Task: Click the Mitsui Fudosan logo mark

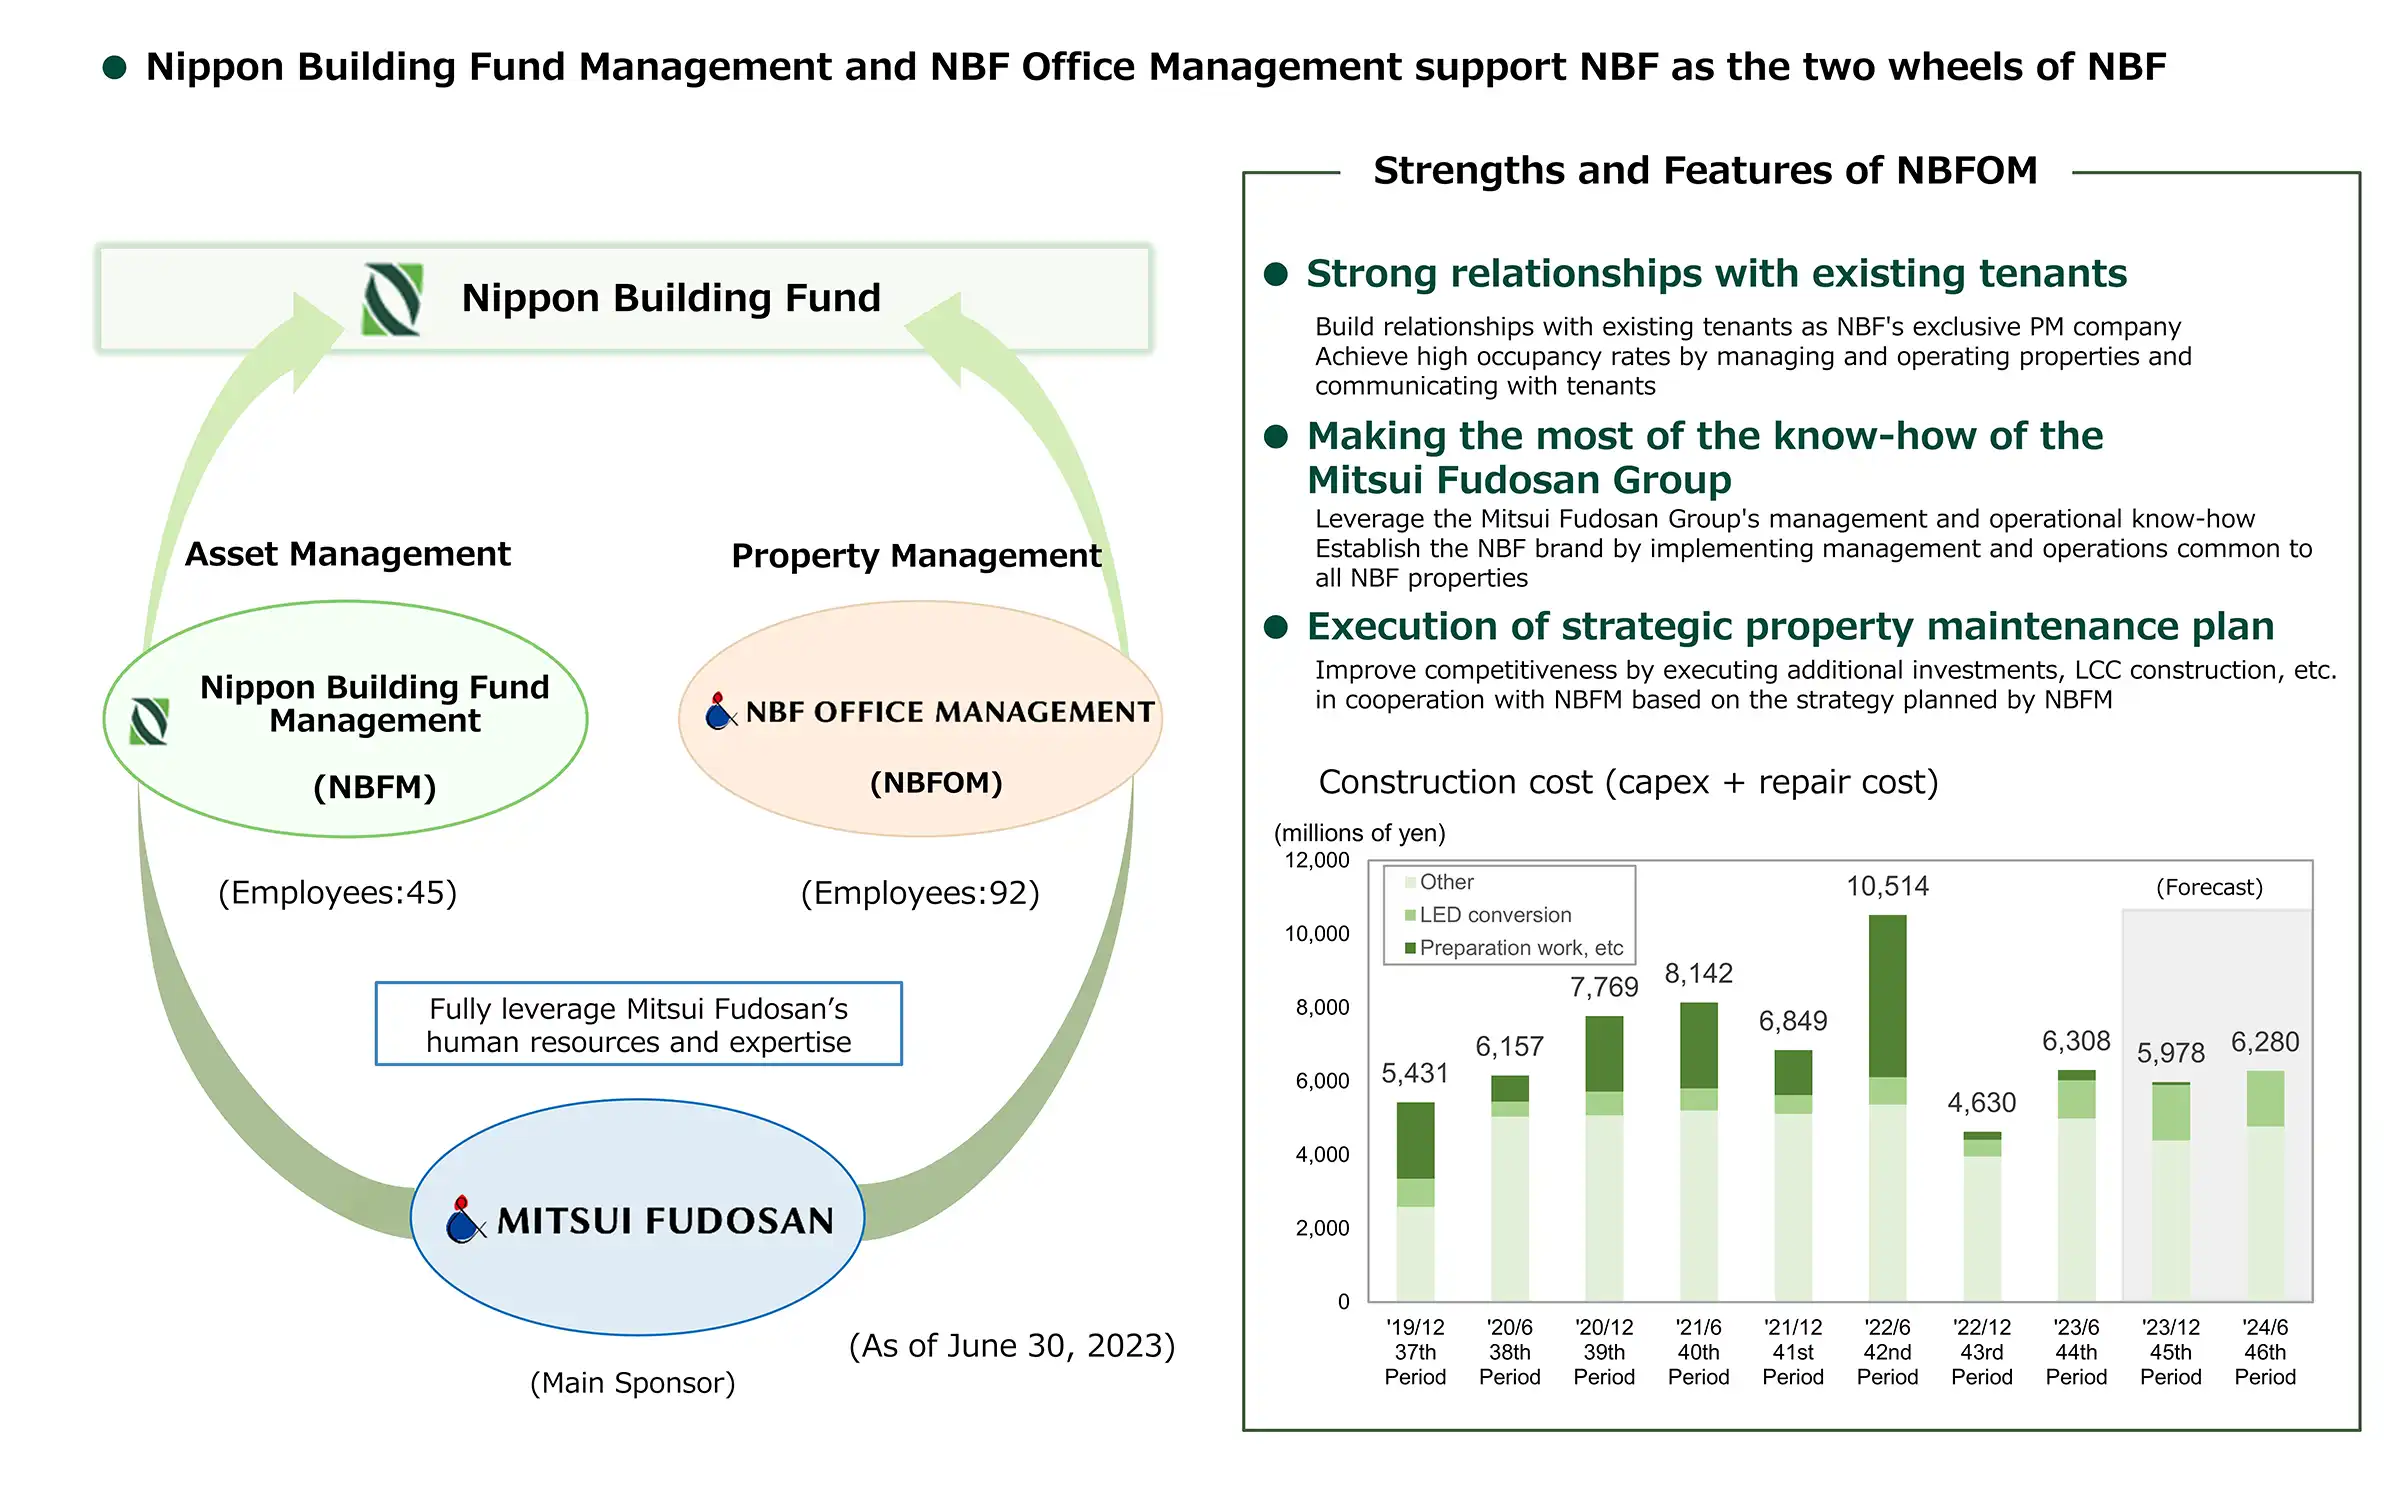Action: pos(465,1219)
